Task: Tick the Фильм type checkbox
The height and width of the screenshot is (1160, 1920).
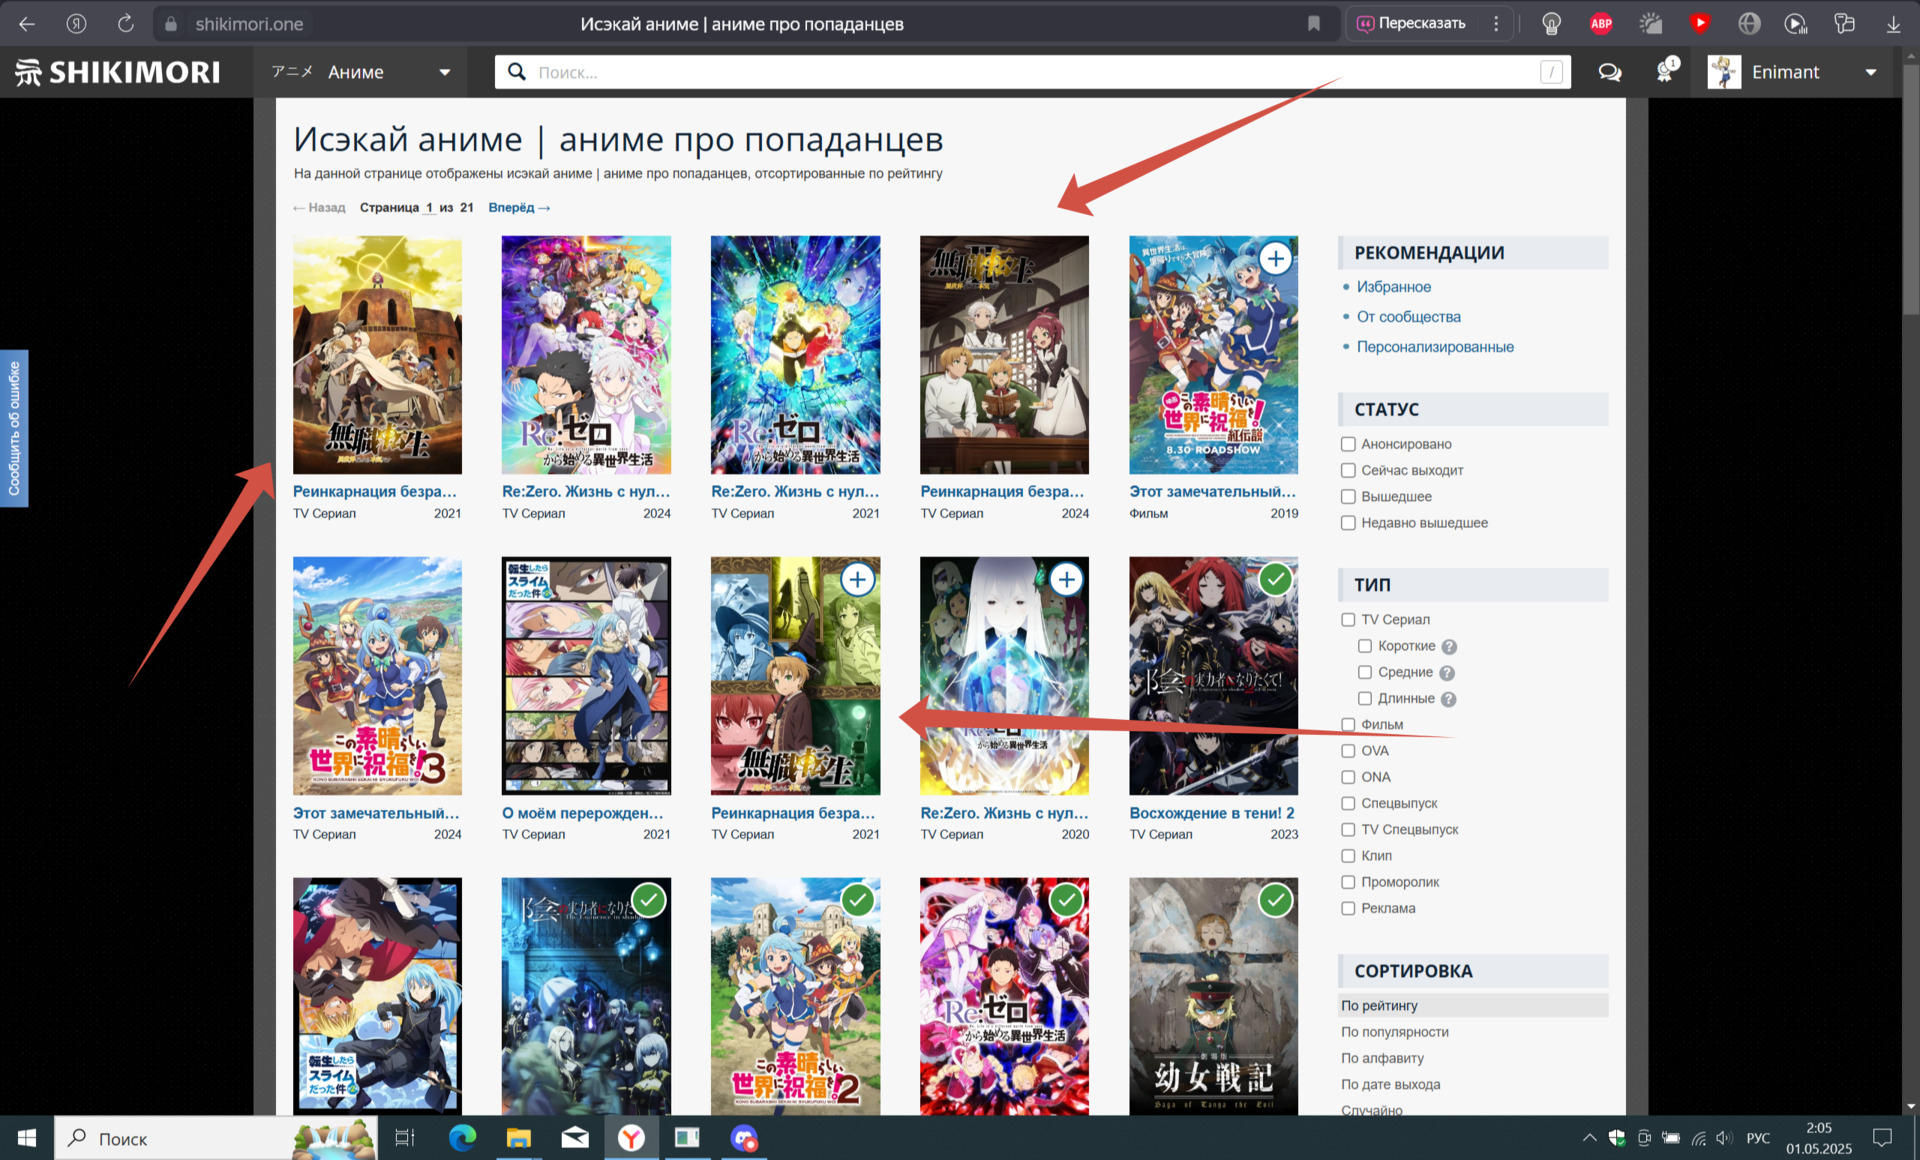Action: [x=1348, y=725]
